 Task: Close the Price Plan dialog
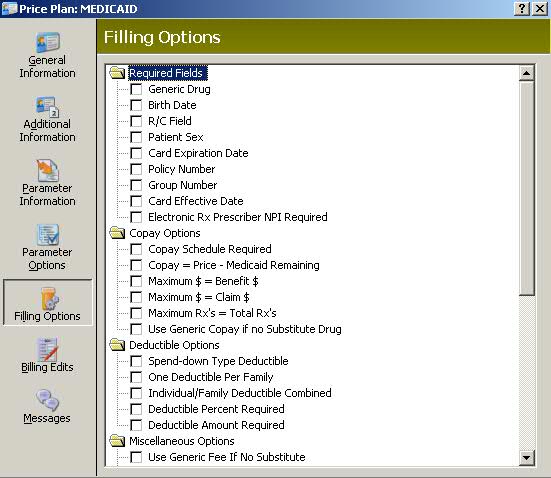click(x=539, y=8)
